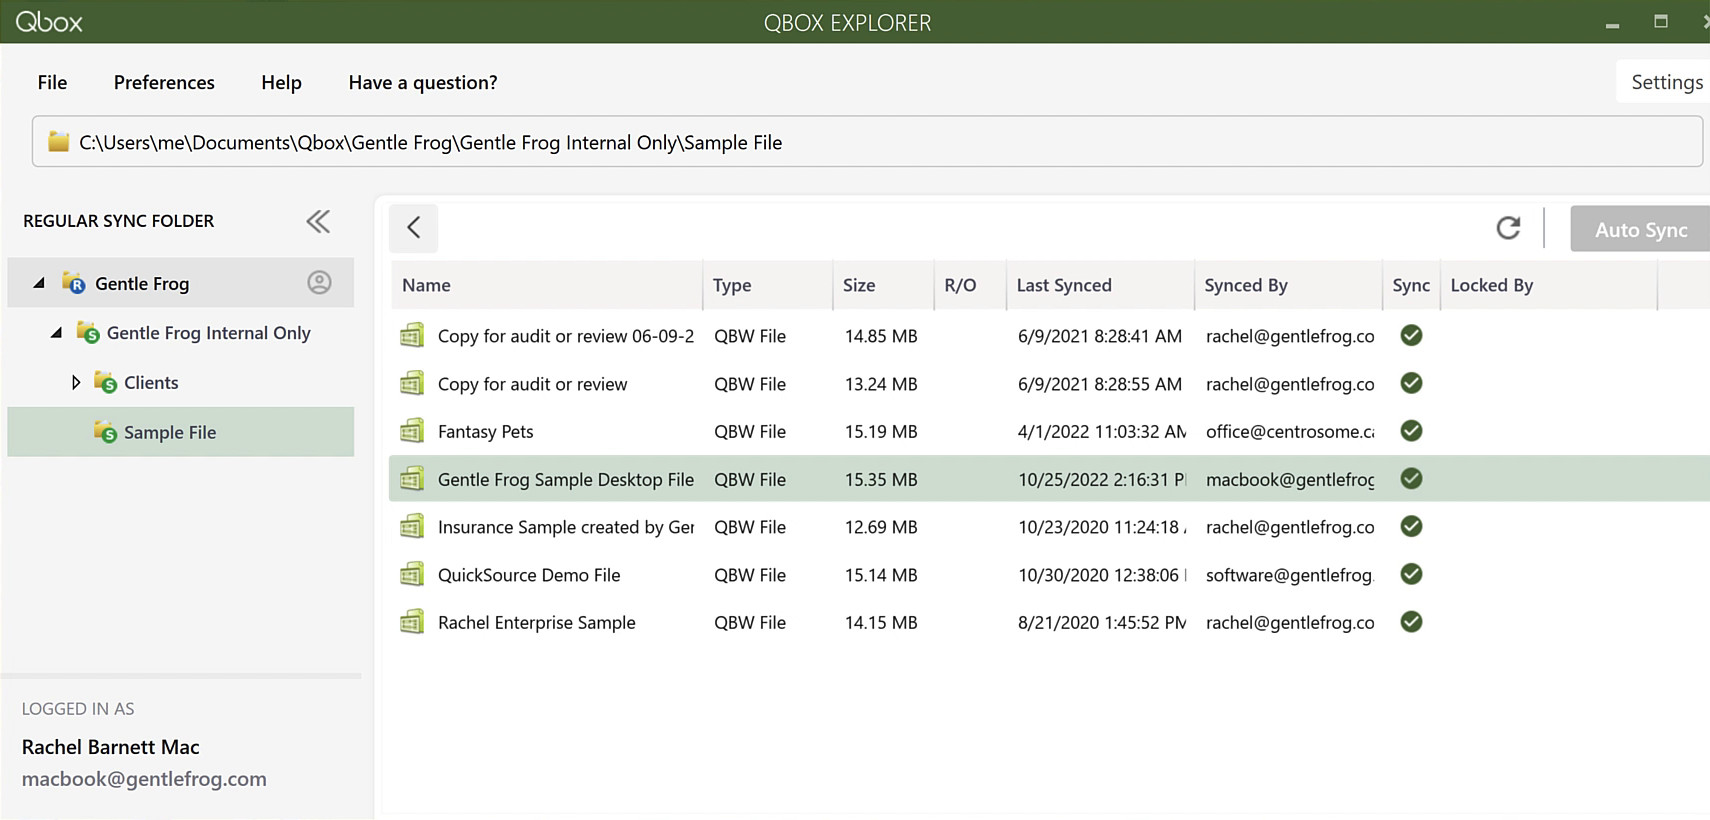Screen dimensions: 1710x820
Task: Click the Settings button
Action: pos(1663,82)
